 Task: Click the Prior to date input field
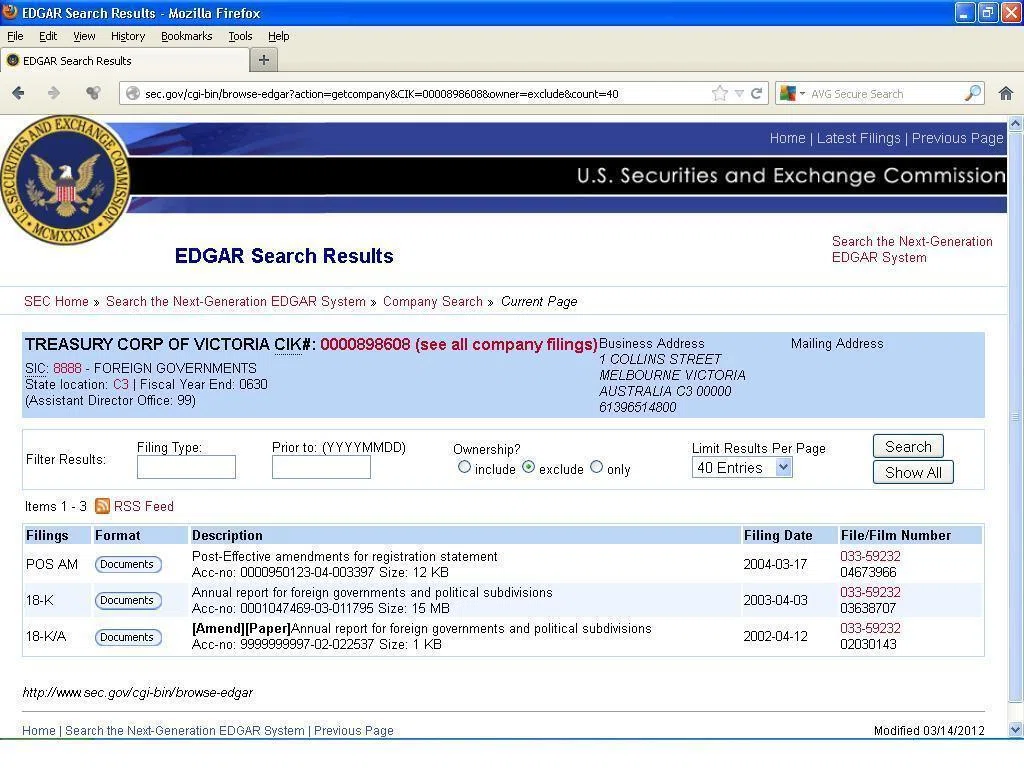click(x=321, y=467)
